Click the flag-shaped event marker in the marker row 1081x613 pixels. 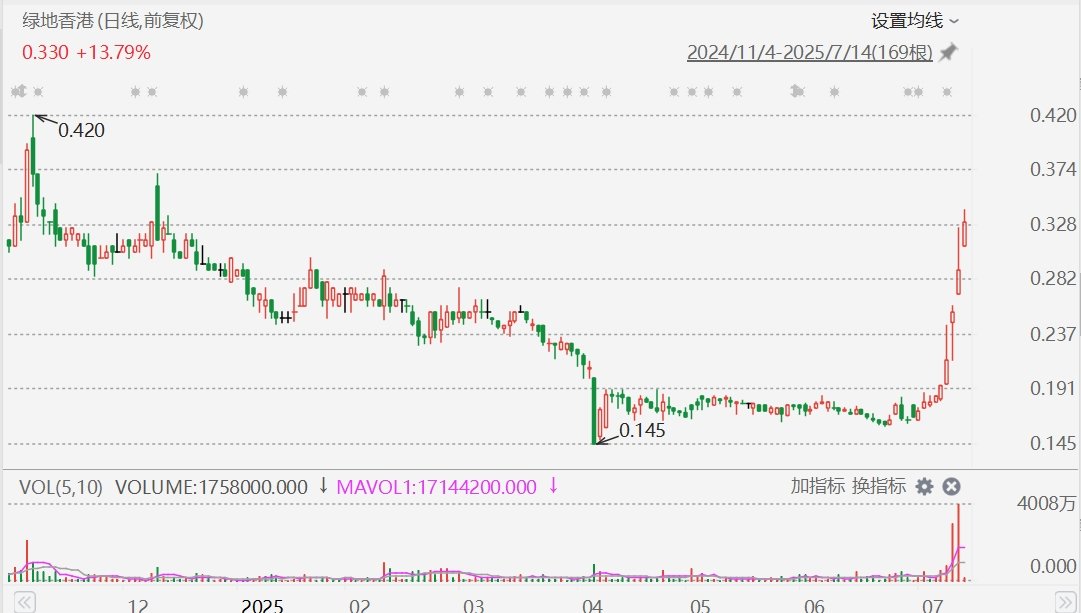point(798,91)
